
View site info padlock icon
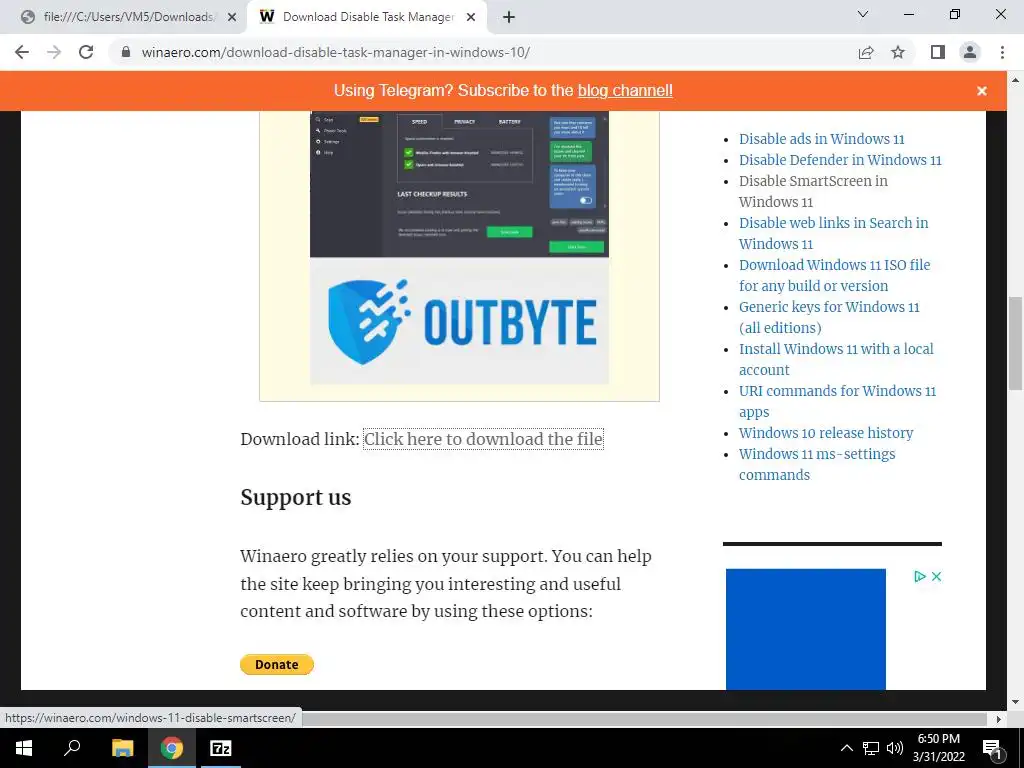[x=126, y=52]
